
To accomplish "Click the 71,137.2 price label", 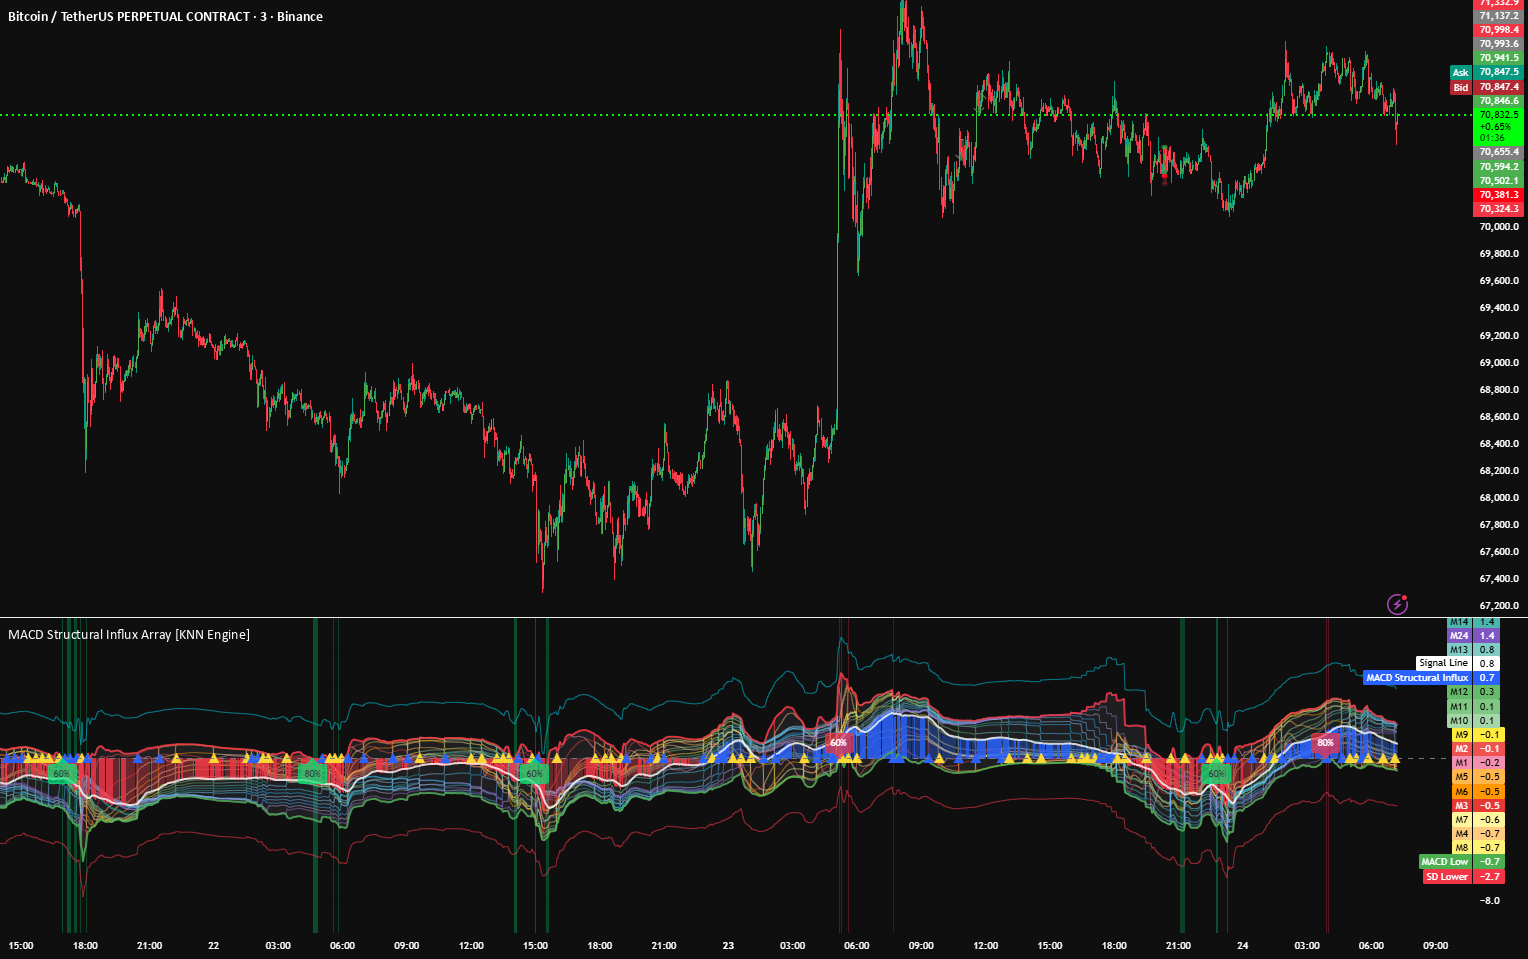I will click(x=1499, y=16).
